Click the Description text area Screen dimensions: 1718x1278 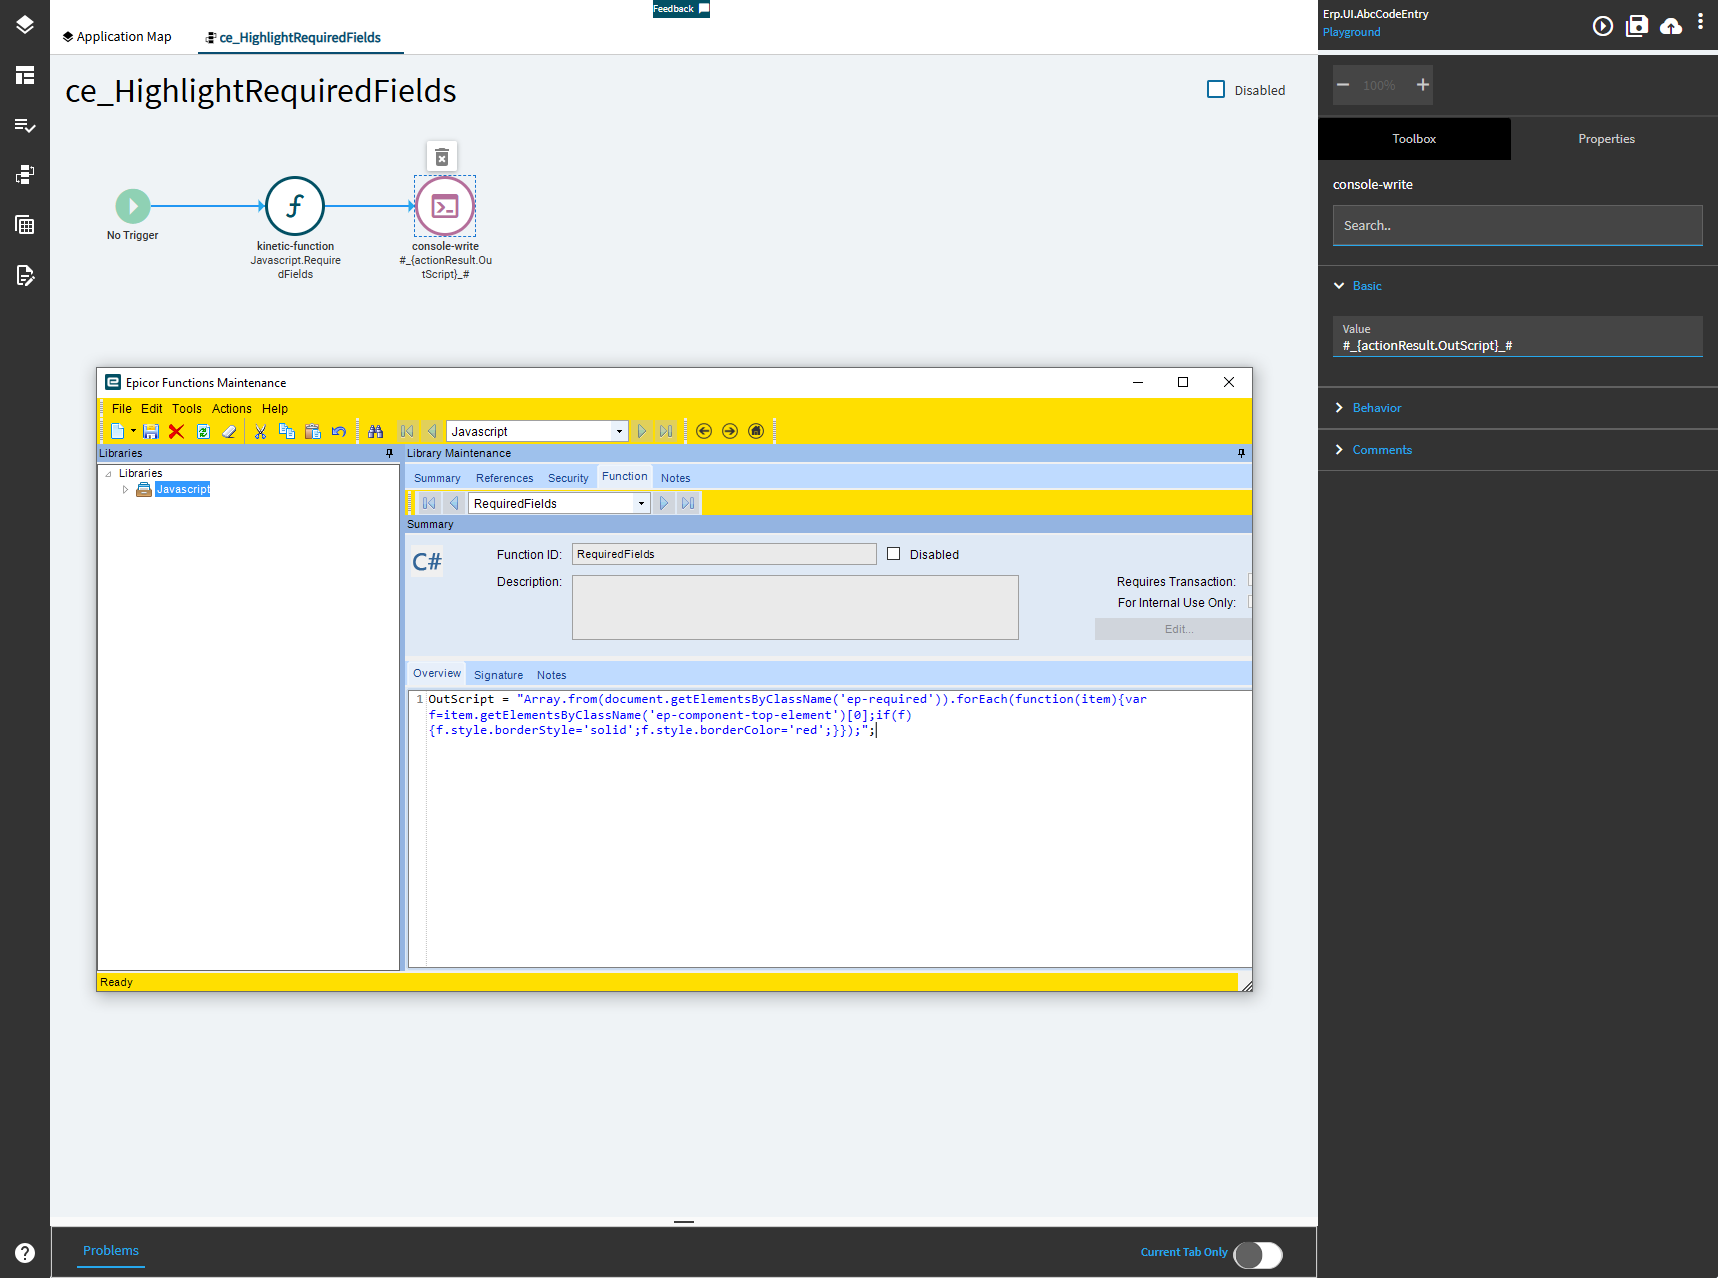click(x=795, y=607)
